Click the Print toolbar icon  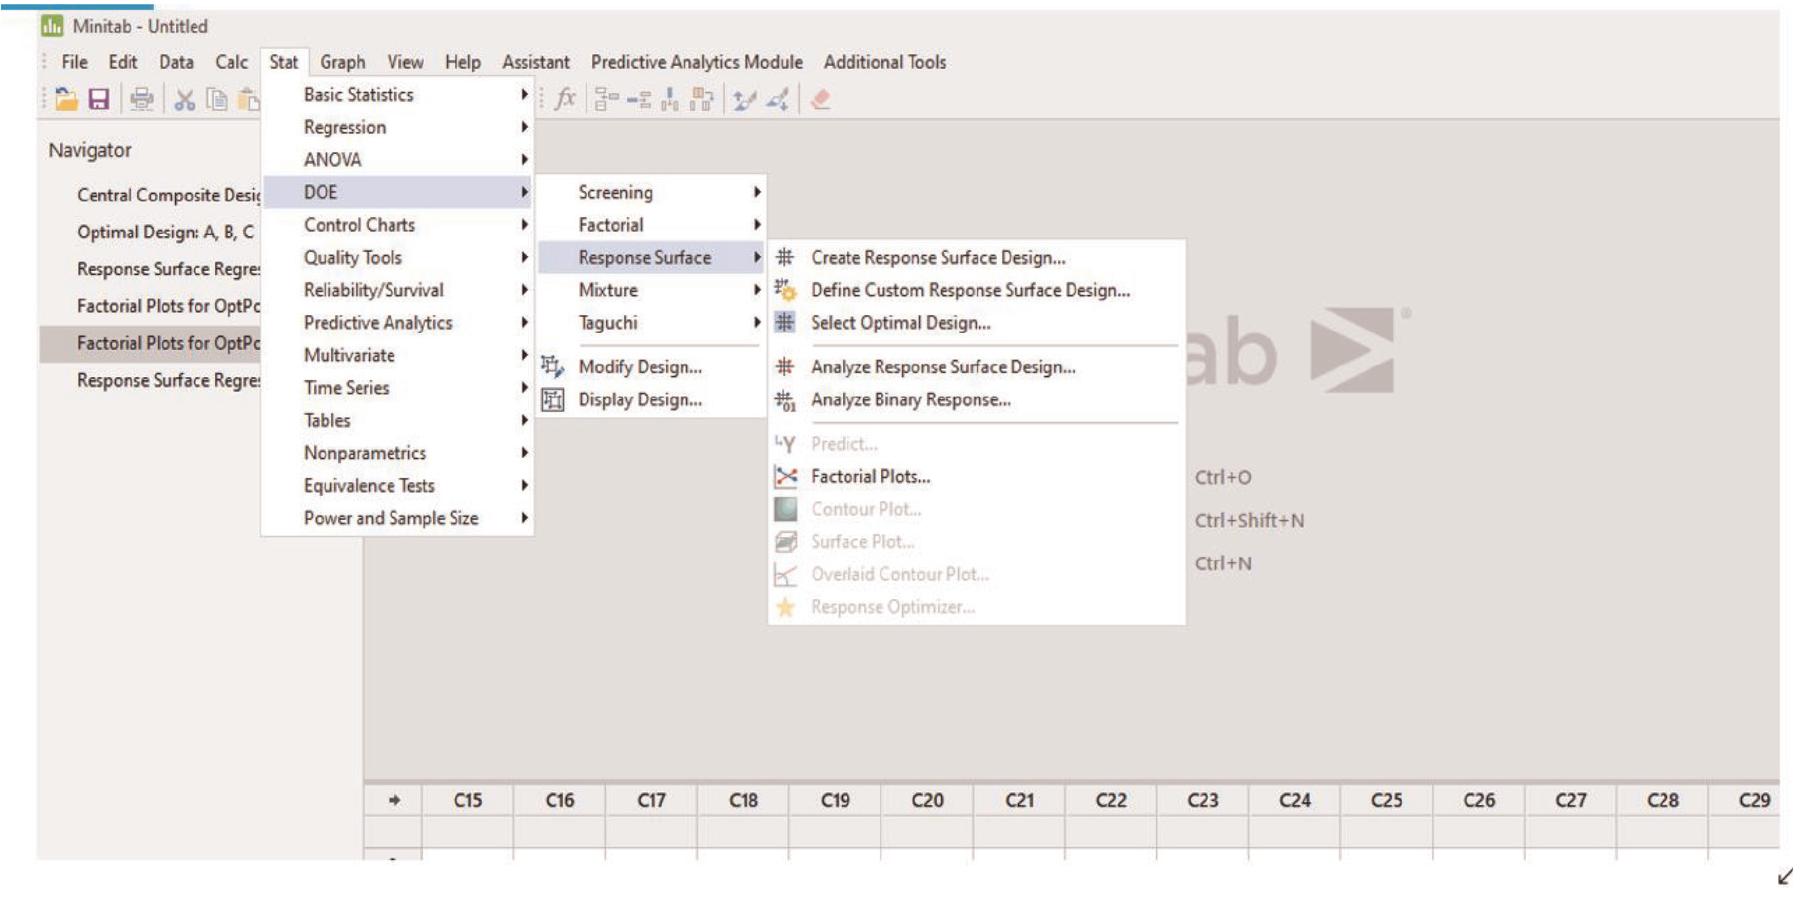142,99
